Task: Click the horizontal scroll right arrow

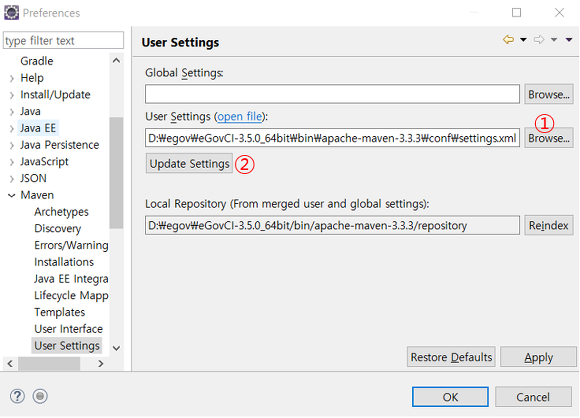Action: [101, 364]
